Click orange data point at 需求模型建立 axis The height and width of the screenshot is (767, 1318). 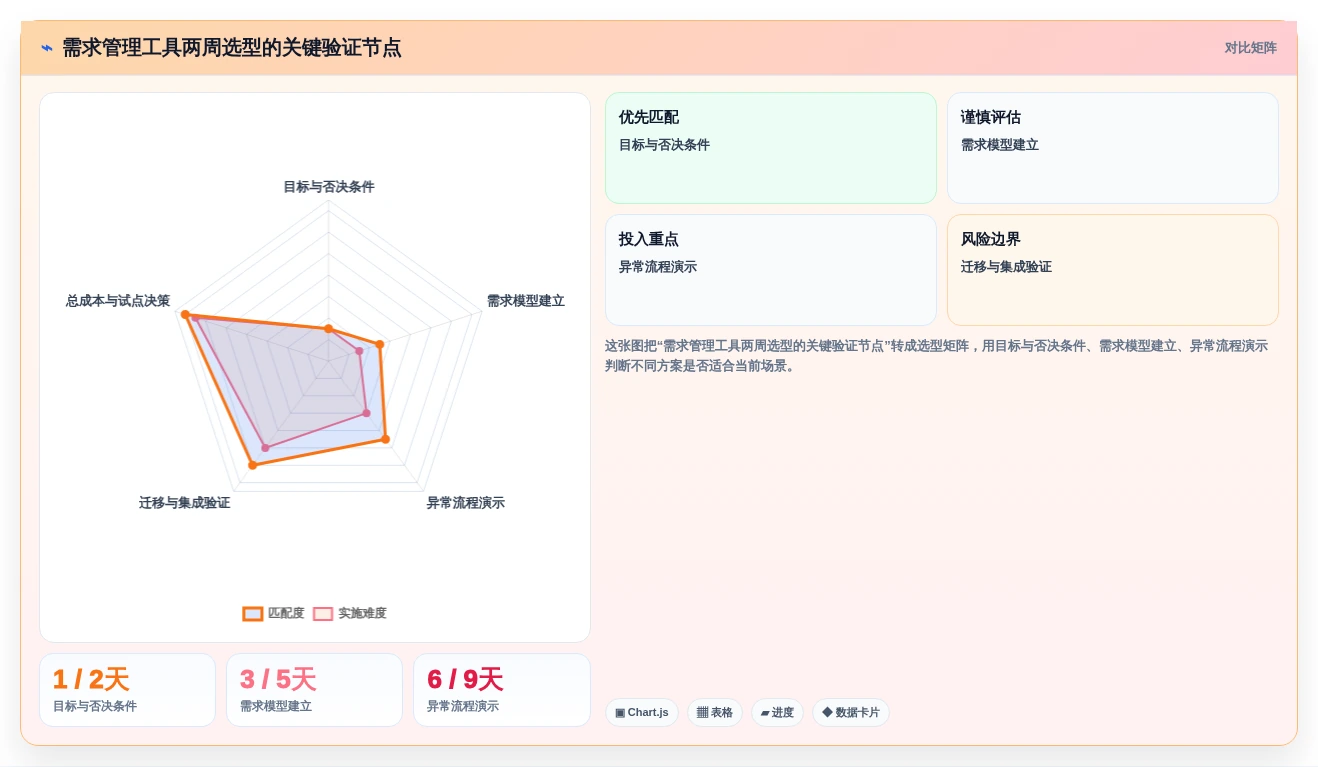(x=380, y=344)
